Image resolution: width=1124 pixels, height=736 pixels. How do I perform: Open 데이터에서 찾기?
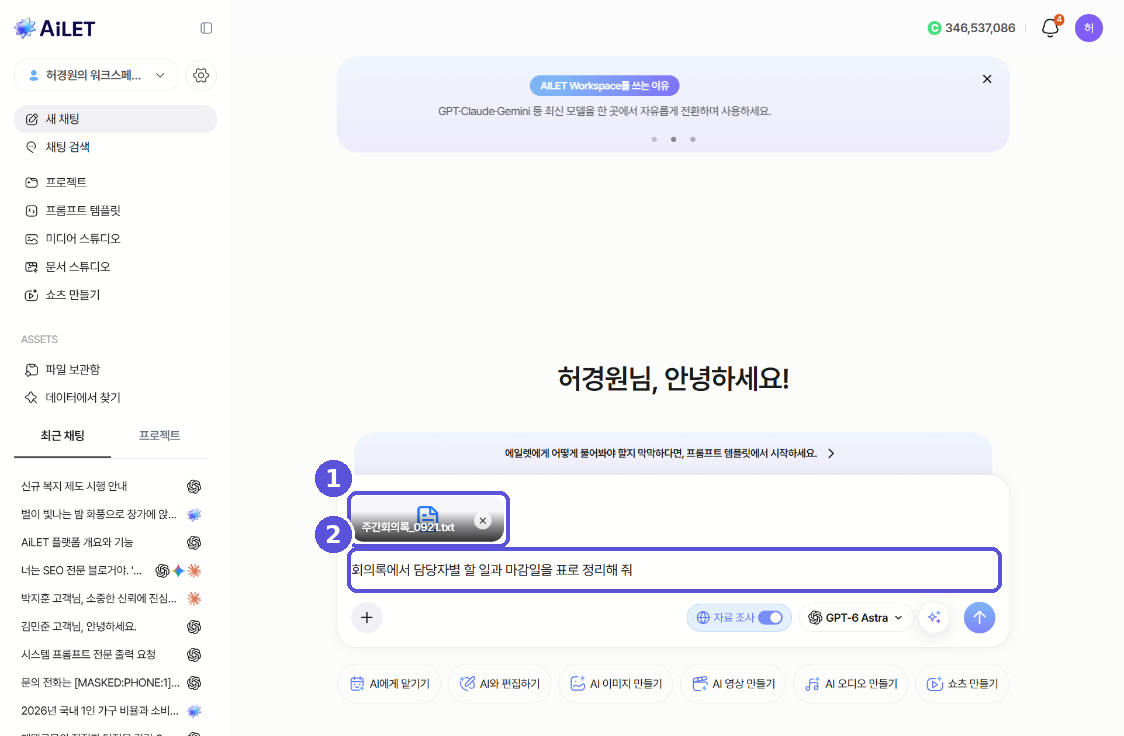115,397
